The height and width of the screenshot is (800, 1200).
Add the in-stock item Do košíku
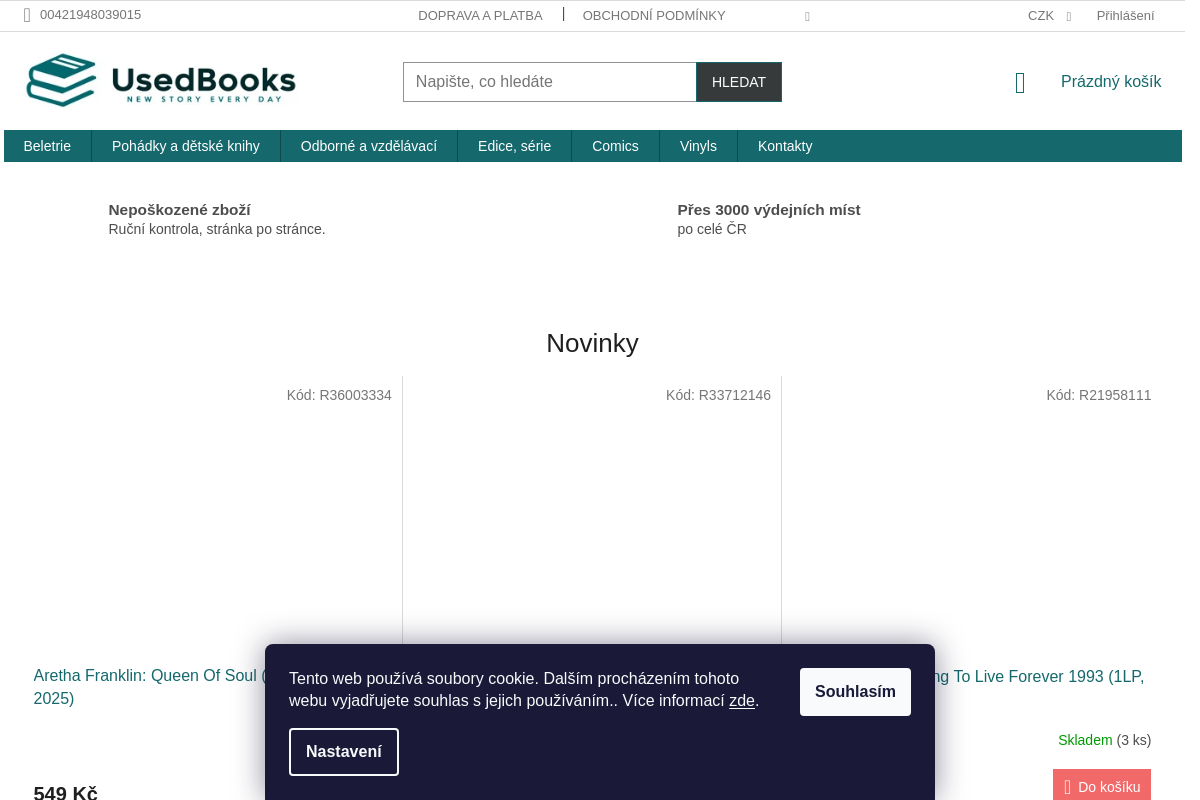(x=1102, y=786)
